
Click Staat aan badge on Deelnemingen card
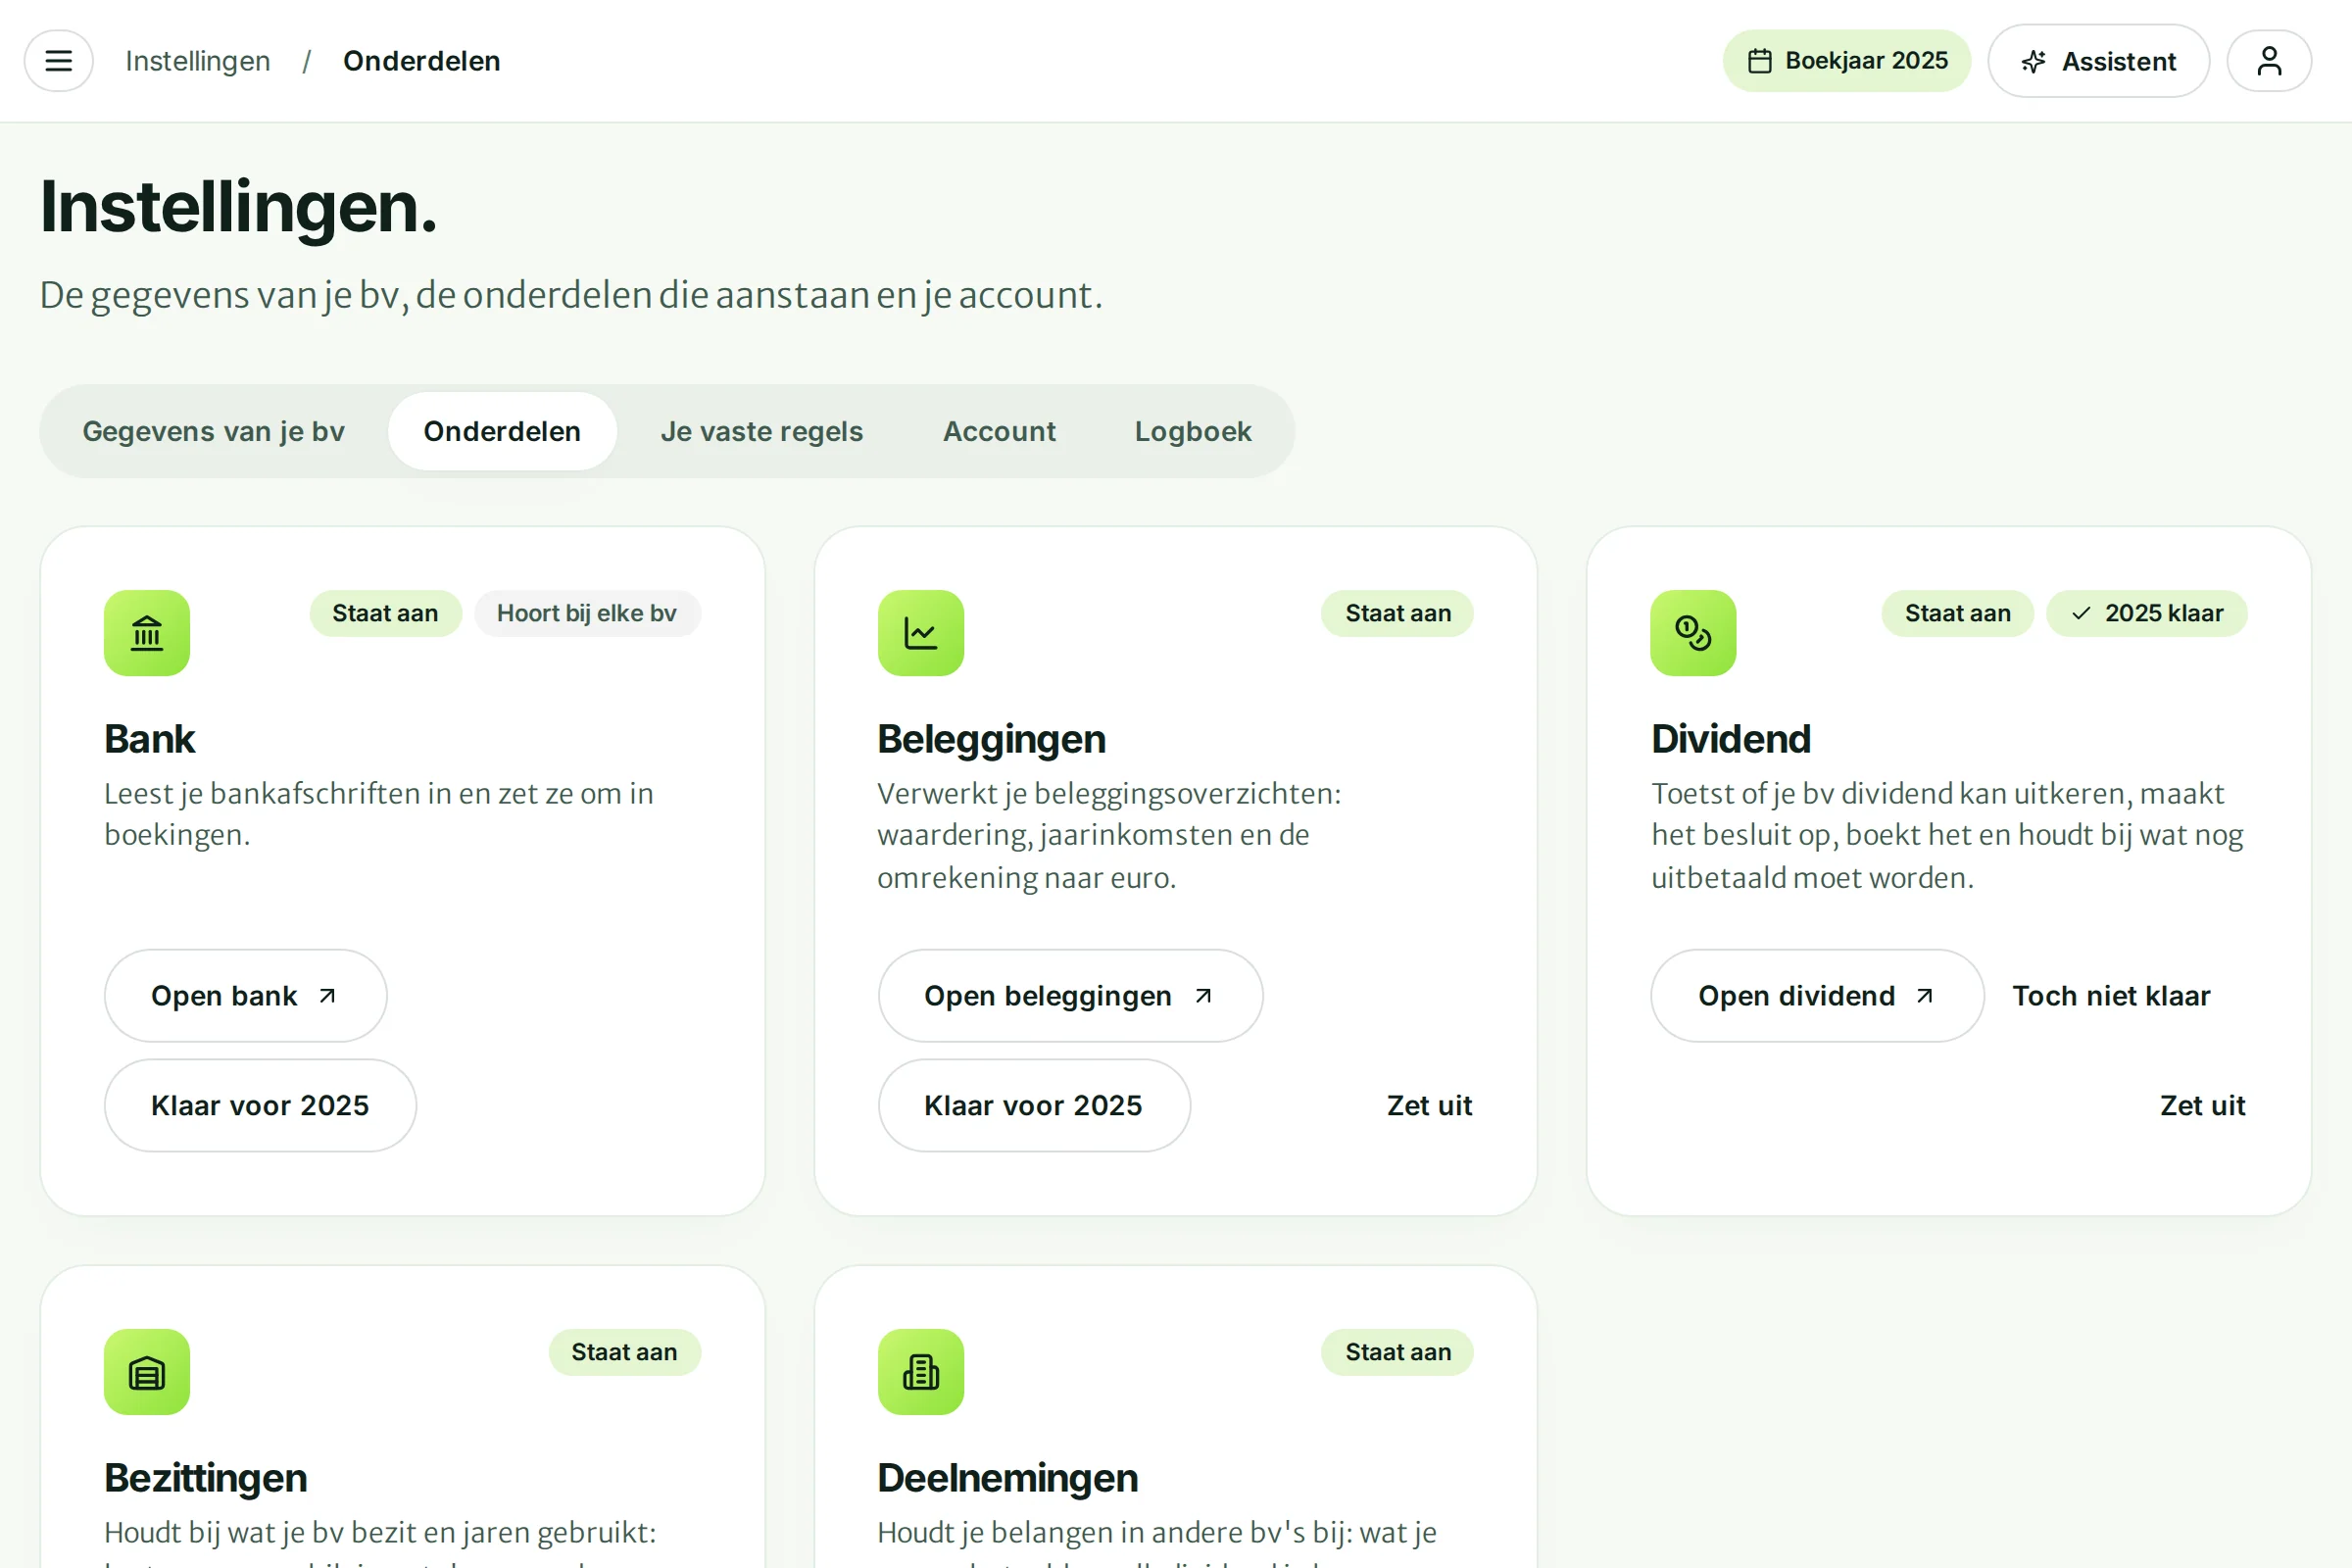[1397, 1352]
